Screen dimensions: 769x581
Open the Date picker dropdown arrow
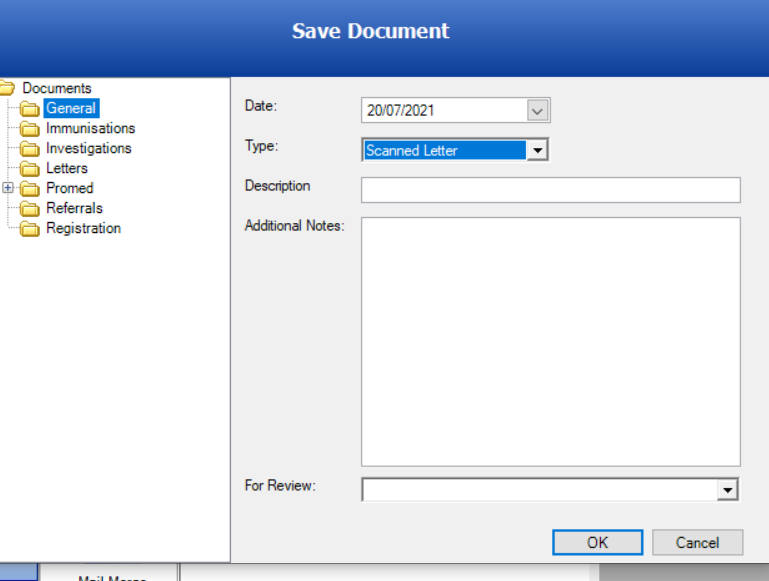(538, 110)
